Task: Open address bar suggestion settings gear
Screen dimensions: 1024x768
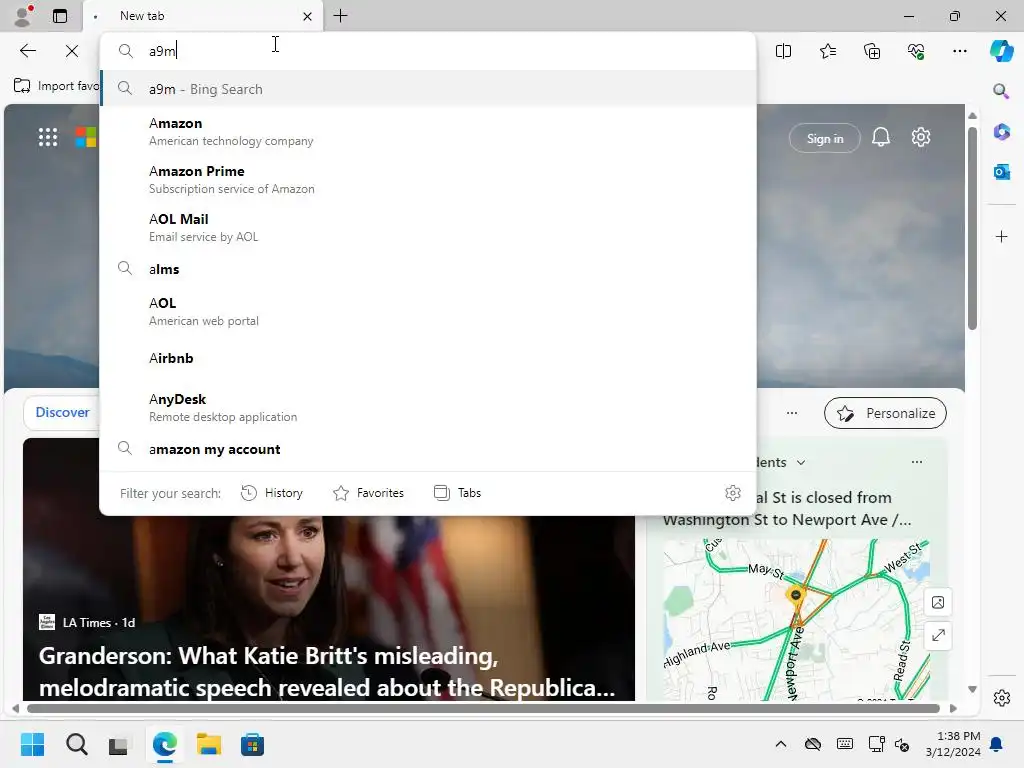Action: click(733, 493)
